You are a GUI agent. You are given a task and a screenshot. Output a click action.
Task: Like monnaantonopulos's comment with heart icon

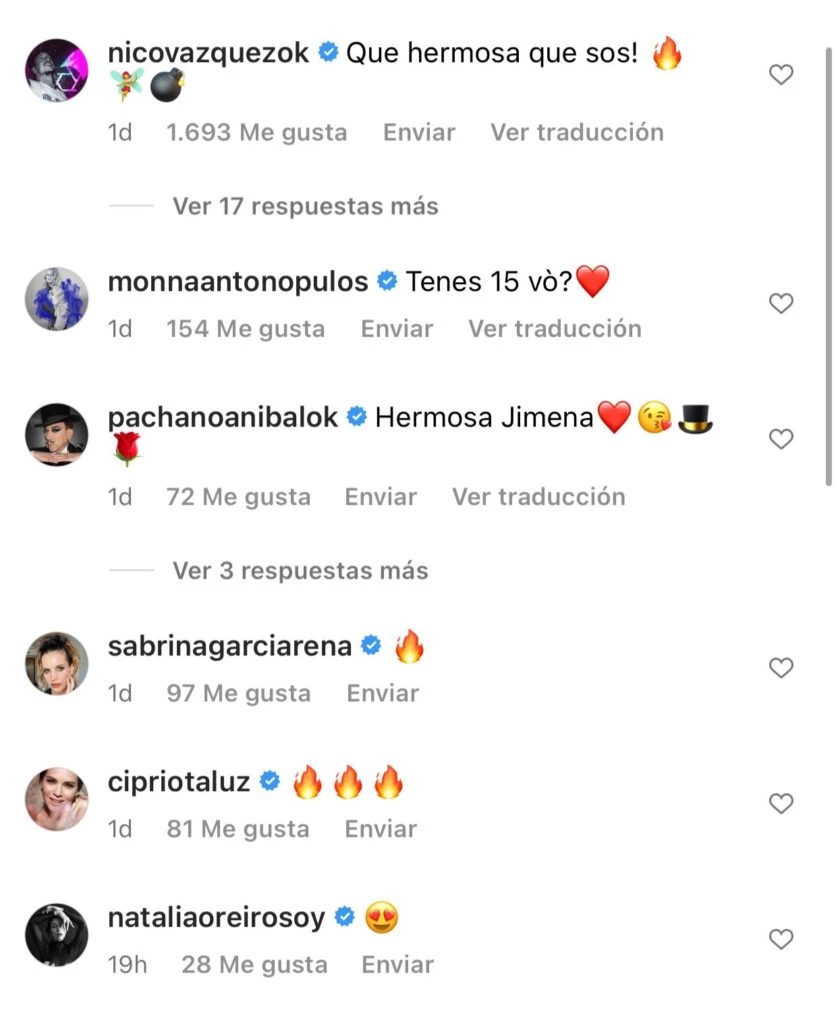point(780,303)
